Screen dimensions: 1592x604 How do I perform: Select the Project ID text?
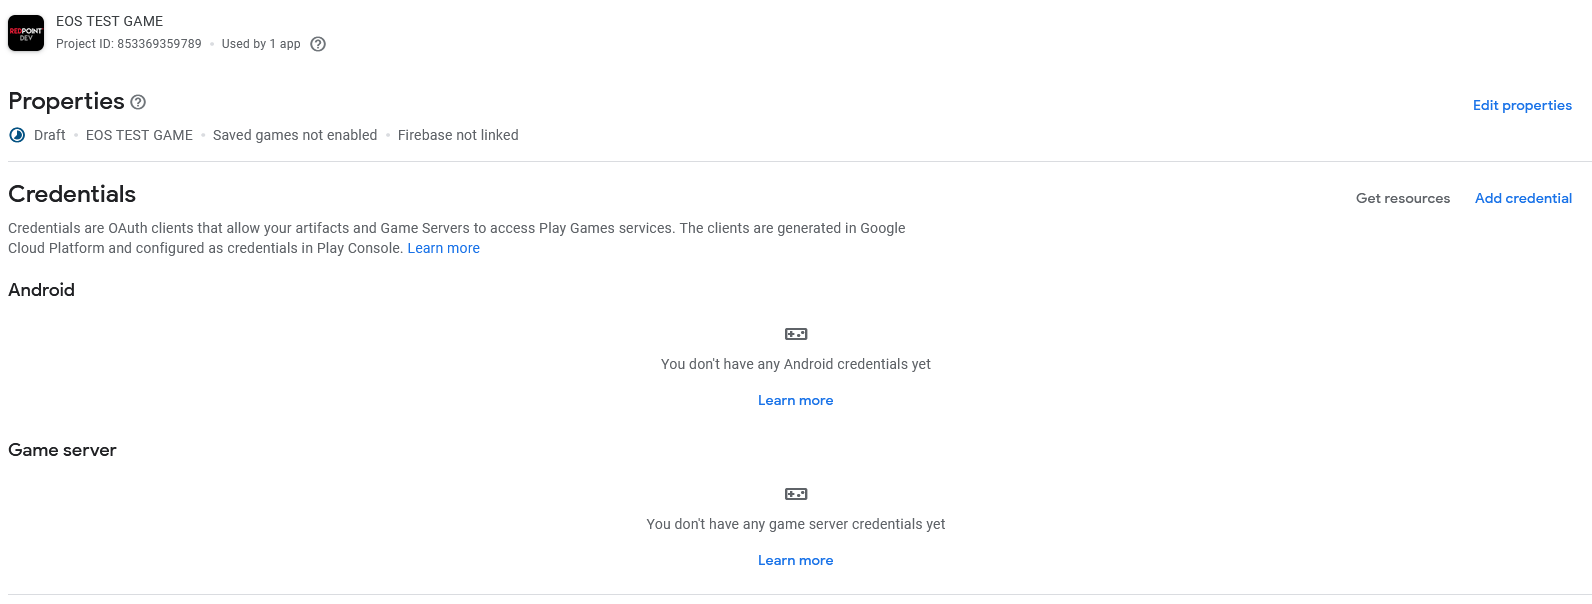coord(129,43)
